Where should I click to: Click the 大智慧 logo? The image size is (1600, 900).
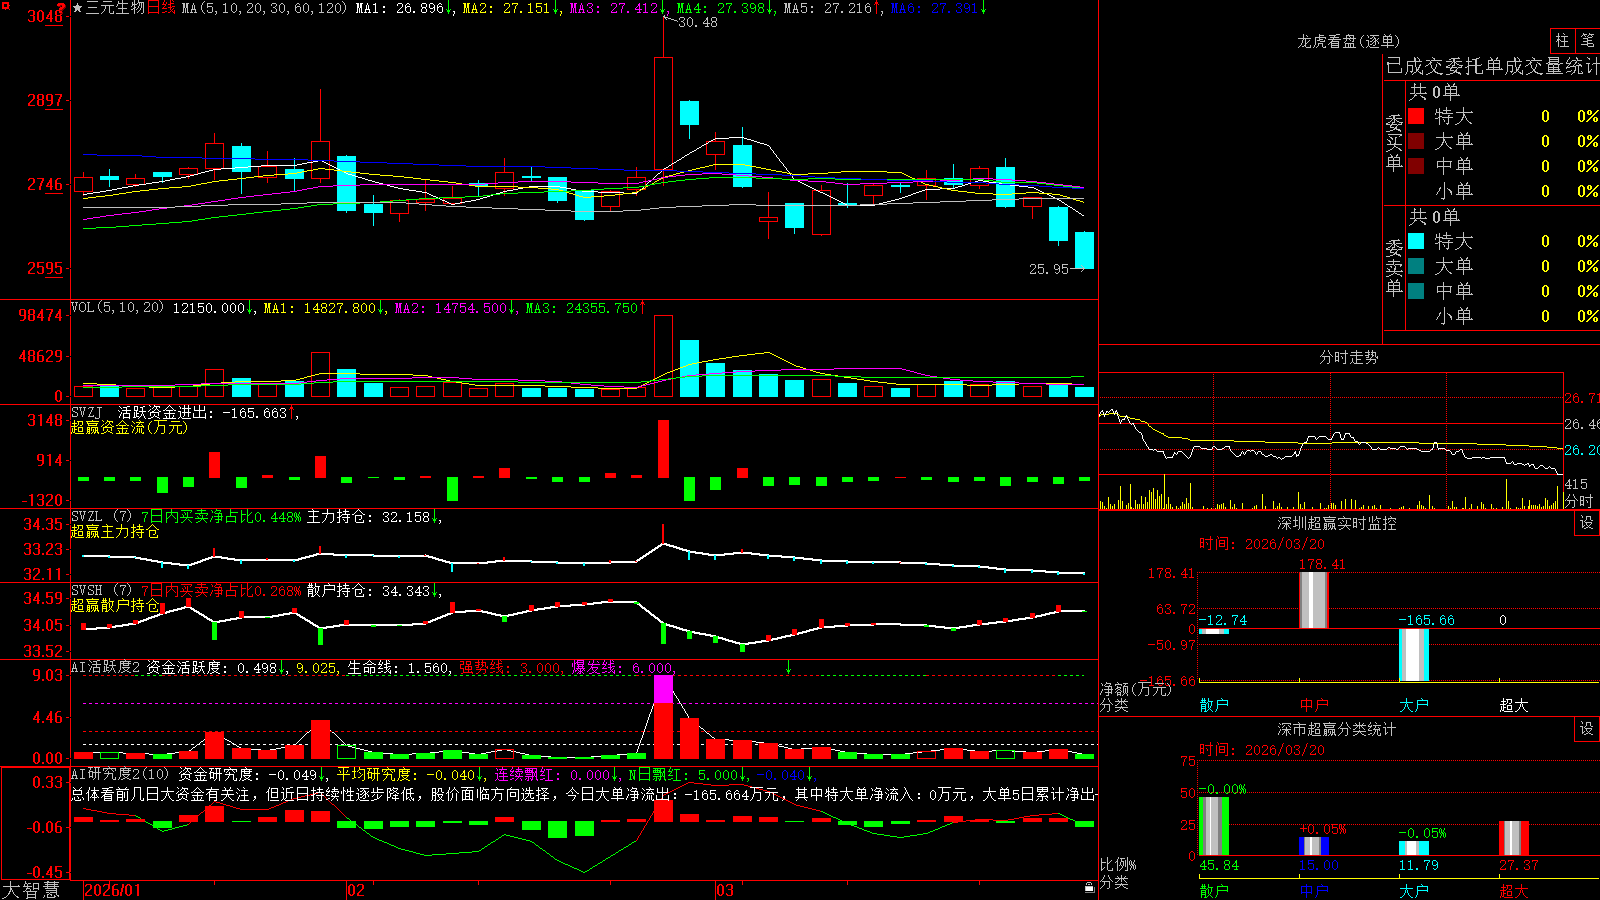[x=31, y=890]
